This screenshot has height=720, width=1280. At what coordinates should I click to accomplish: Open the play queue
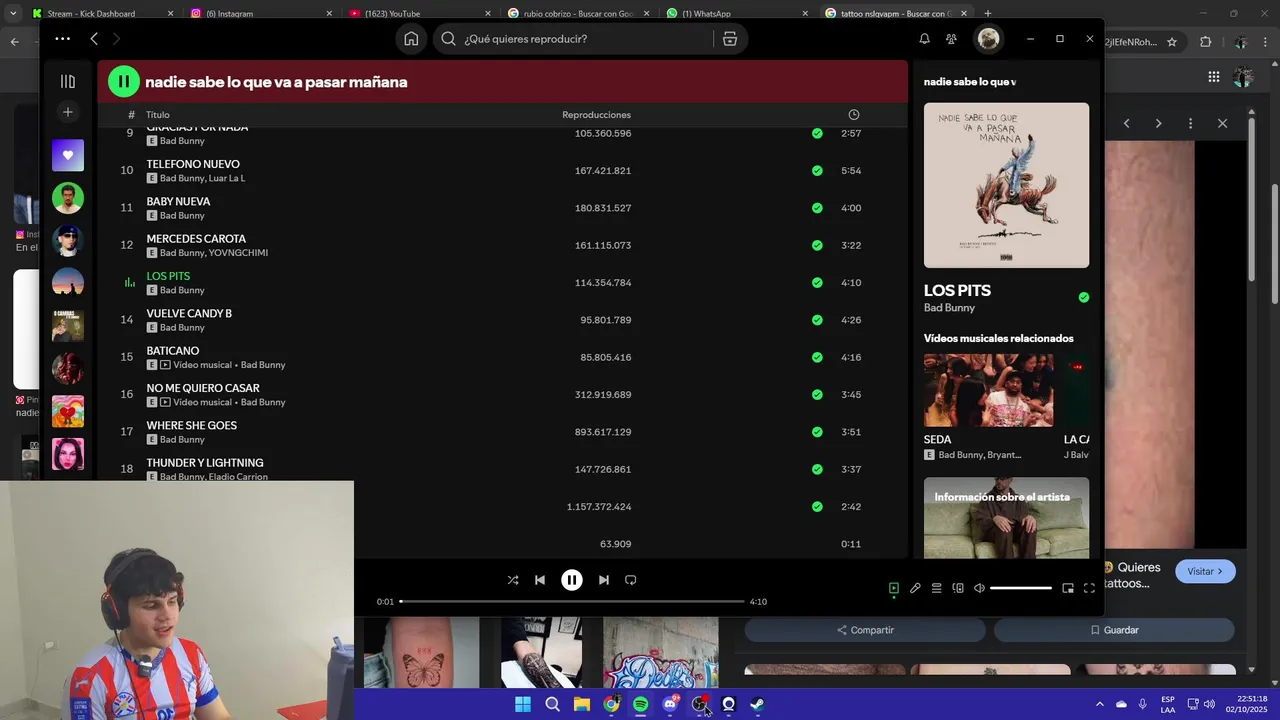(x=936, y=588)
